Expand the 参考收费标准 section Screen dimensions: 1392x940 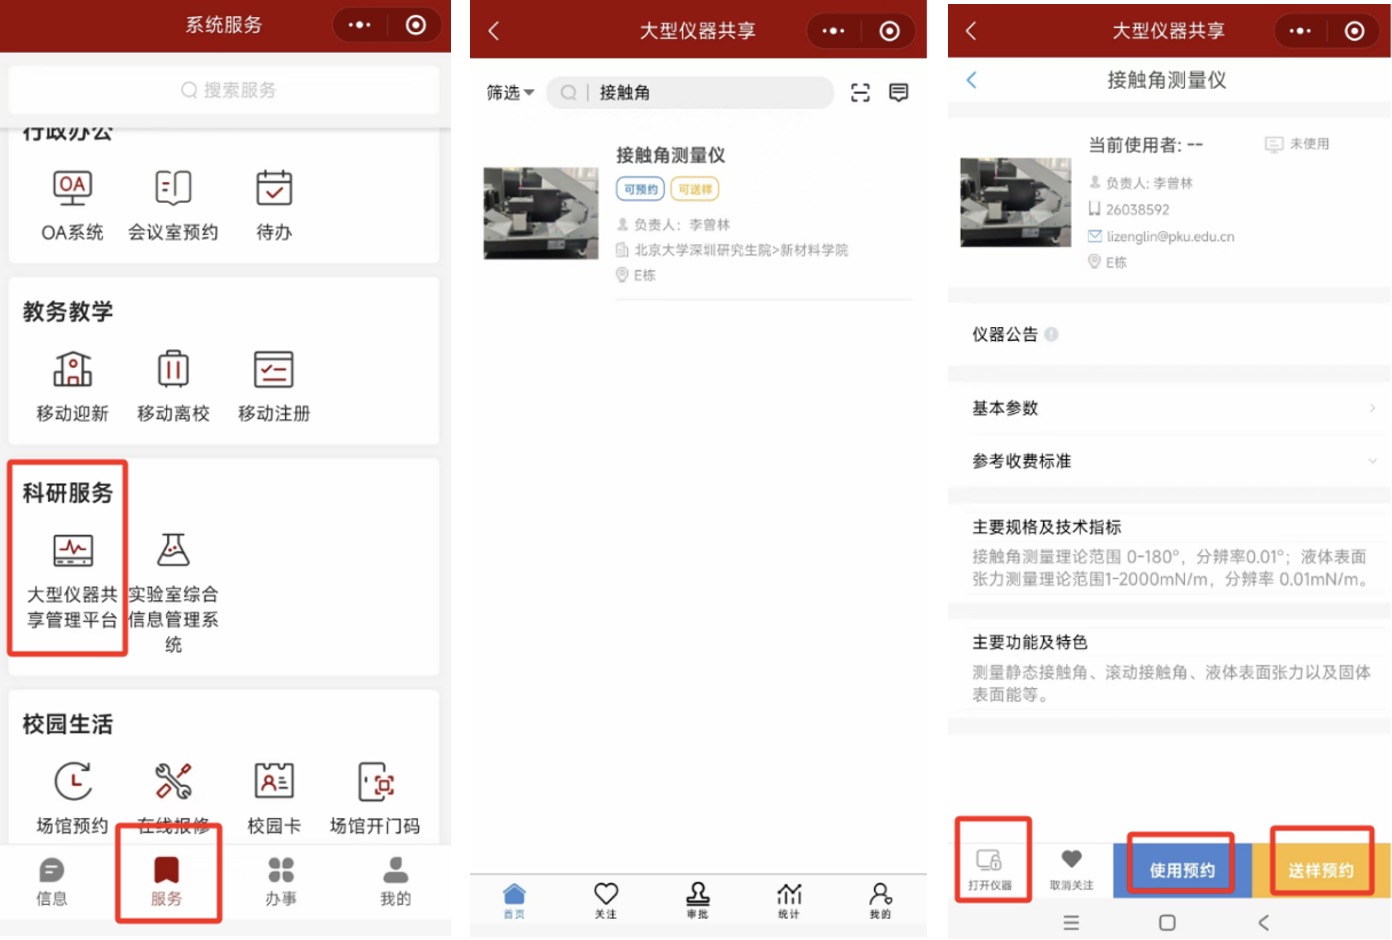(1168, 461)
